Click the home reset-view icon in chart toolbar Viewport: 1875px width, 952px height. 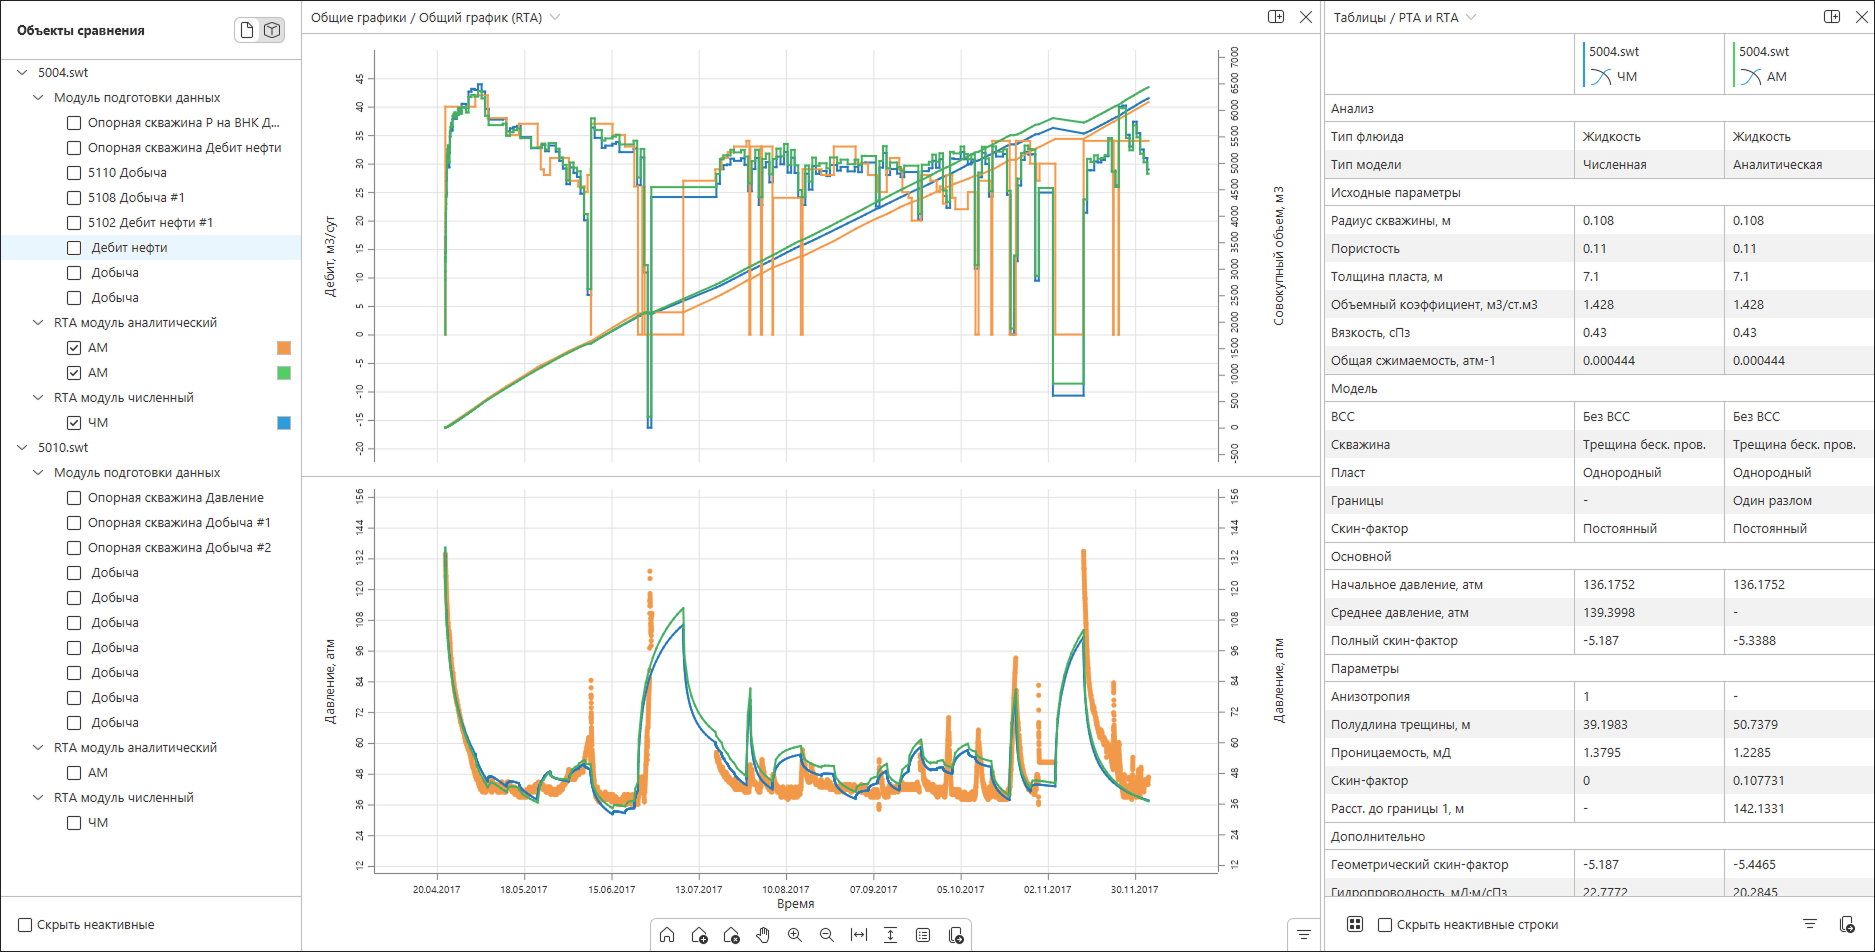667,935
